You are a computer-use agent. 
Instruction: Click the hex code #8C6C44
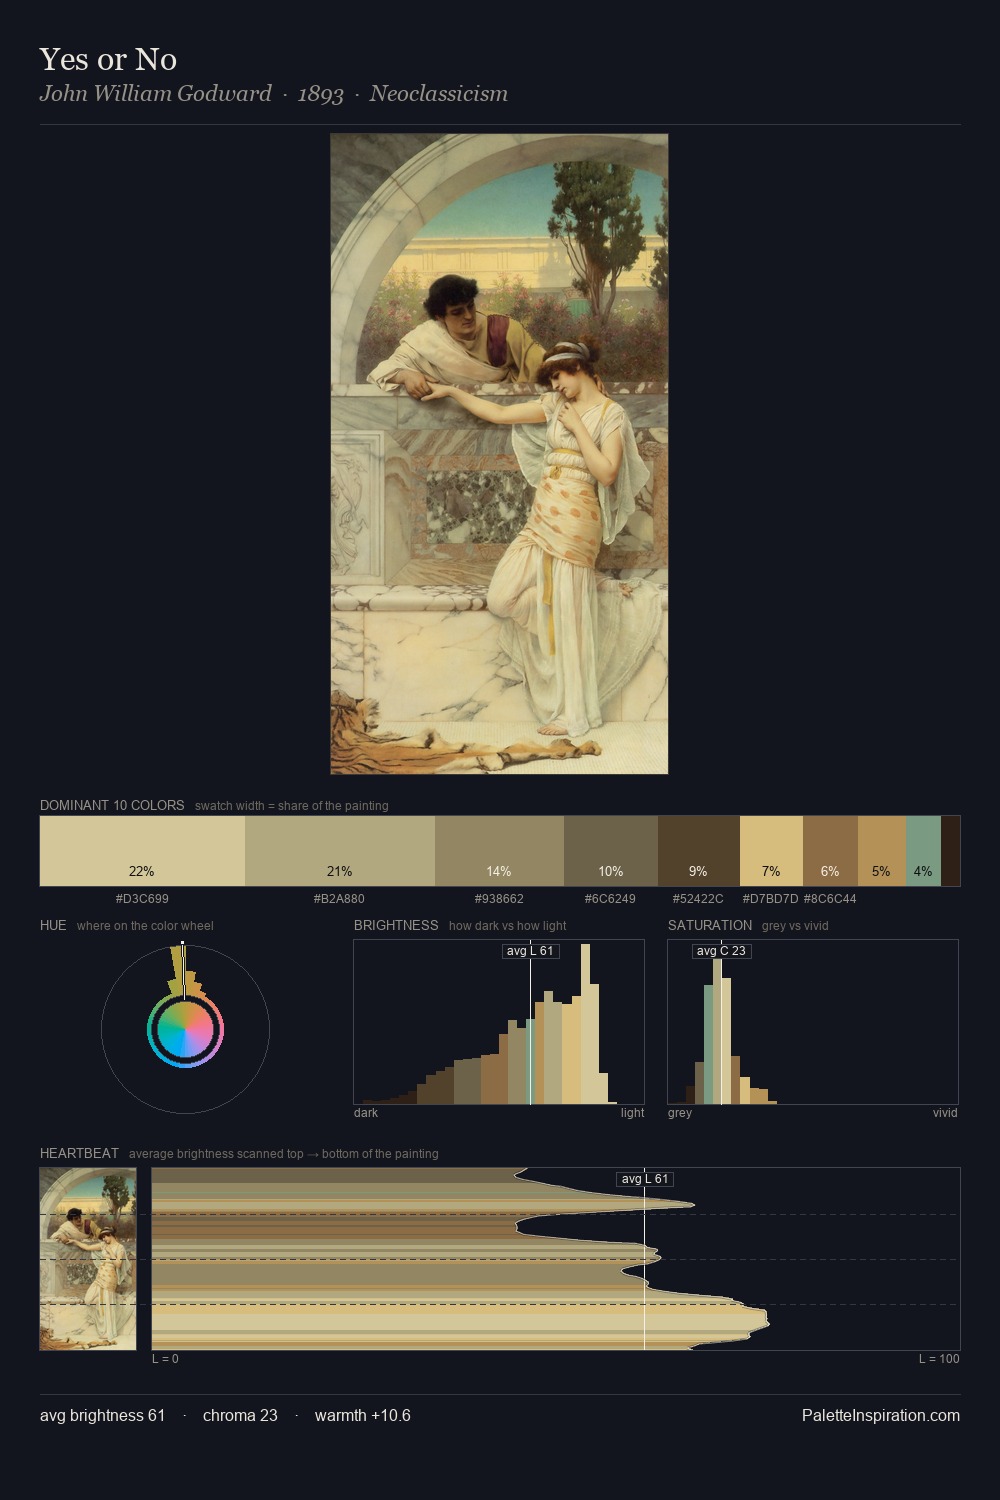(830, 899)
